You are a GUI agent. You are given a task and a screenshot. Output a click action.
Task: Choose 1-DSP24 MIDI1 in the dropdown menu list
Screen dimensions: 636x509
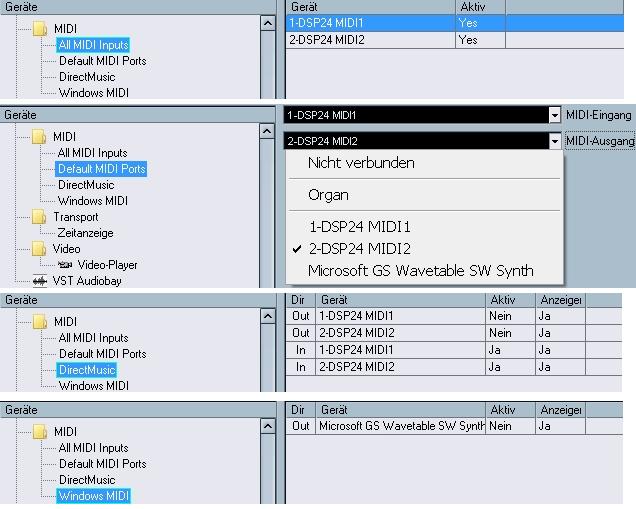pyautogui.click(x=360, y=227)
